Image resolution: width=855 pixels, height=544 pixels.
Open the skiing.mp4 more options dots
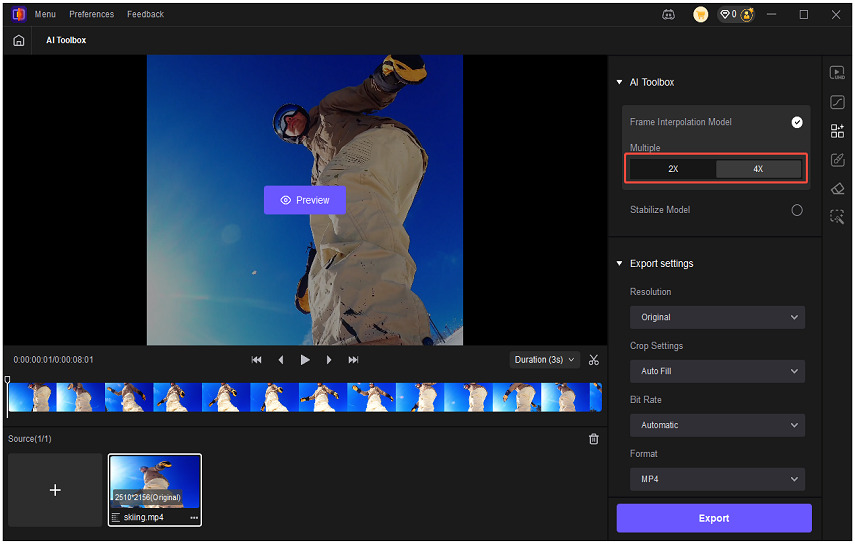click(x=194, y=518)
